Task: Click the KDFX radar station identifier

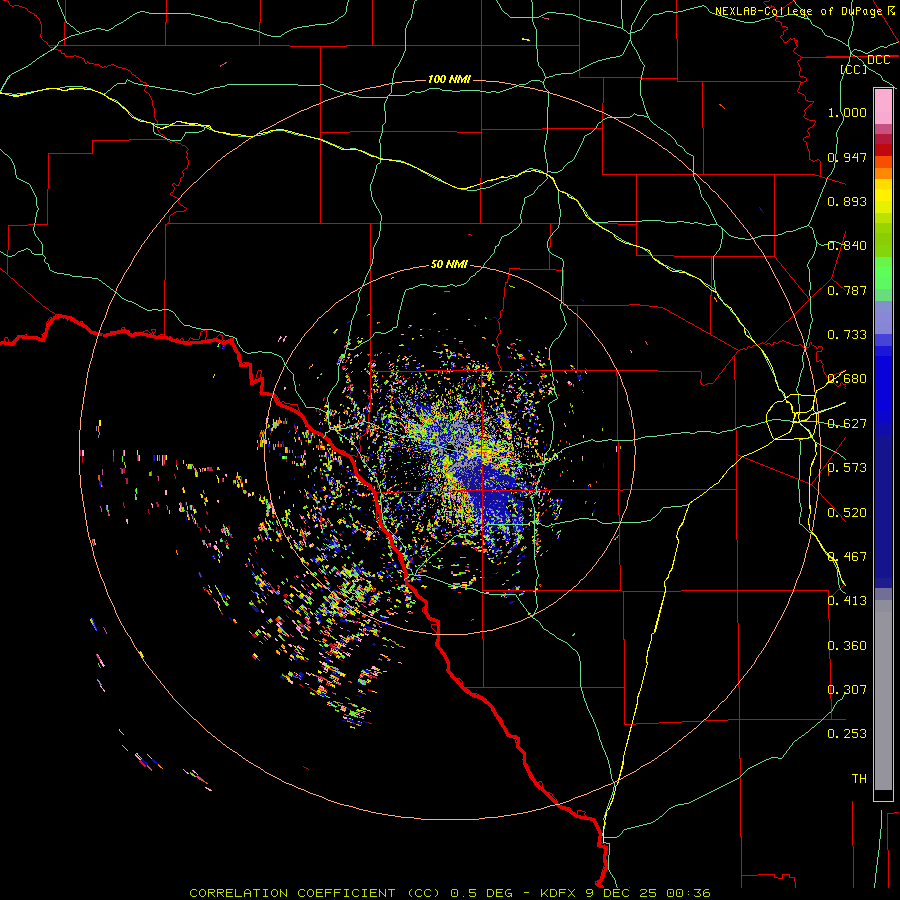Action: [x=560, y=893]
